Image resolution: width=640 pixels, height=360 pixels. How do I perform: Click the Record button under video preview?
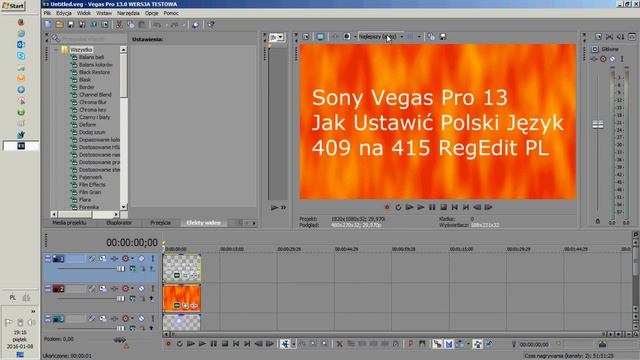coord(387,207)
